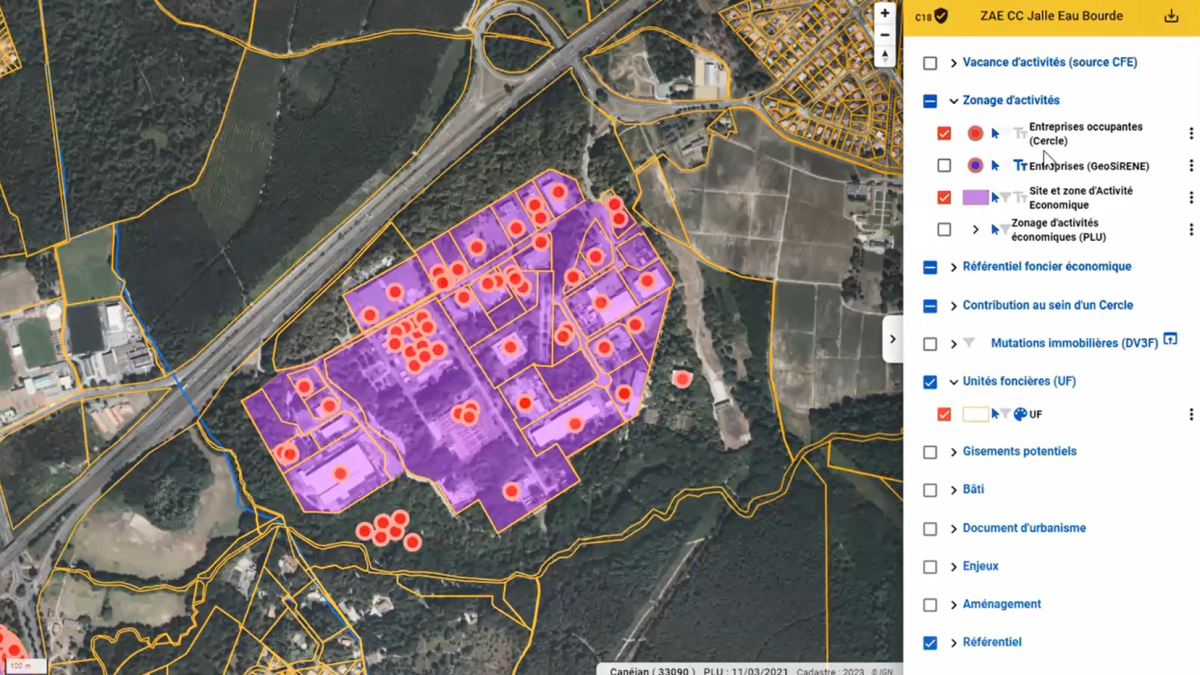Viewport: 1200px width, 675px height.
Task: Select the Enjeux layer group label
Action: tap(980, 566)
